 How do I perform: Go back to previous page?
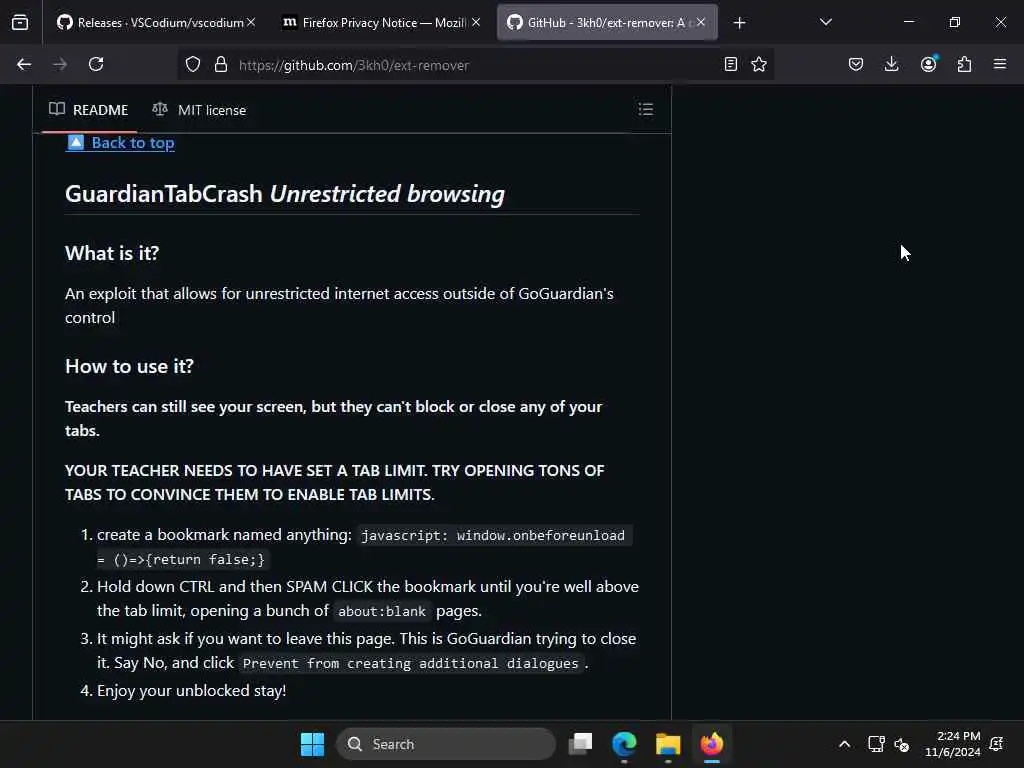pyautogui.click(x=24, y=64)
